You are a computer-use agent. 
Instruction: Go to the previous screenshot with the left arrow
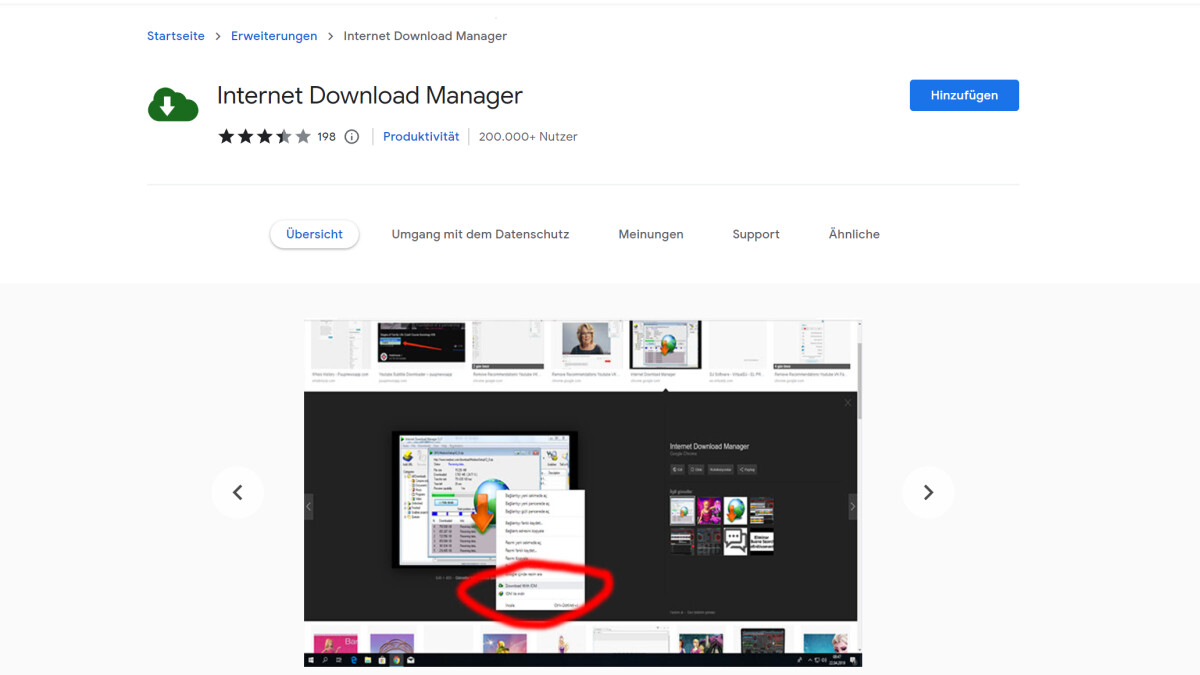[x=237, y=492]
